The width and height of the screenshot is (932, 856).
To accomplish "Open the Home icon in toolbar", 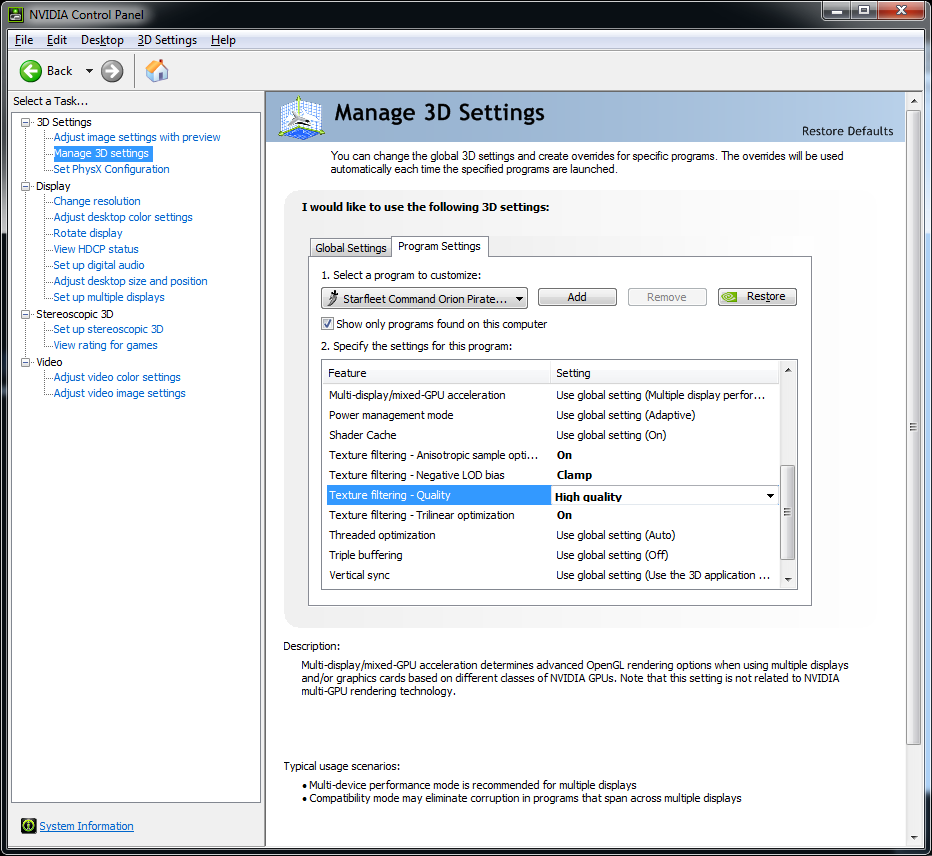I will [157, 71].
